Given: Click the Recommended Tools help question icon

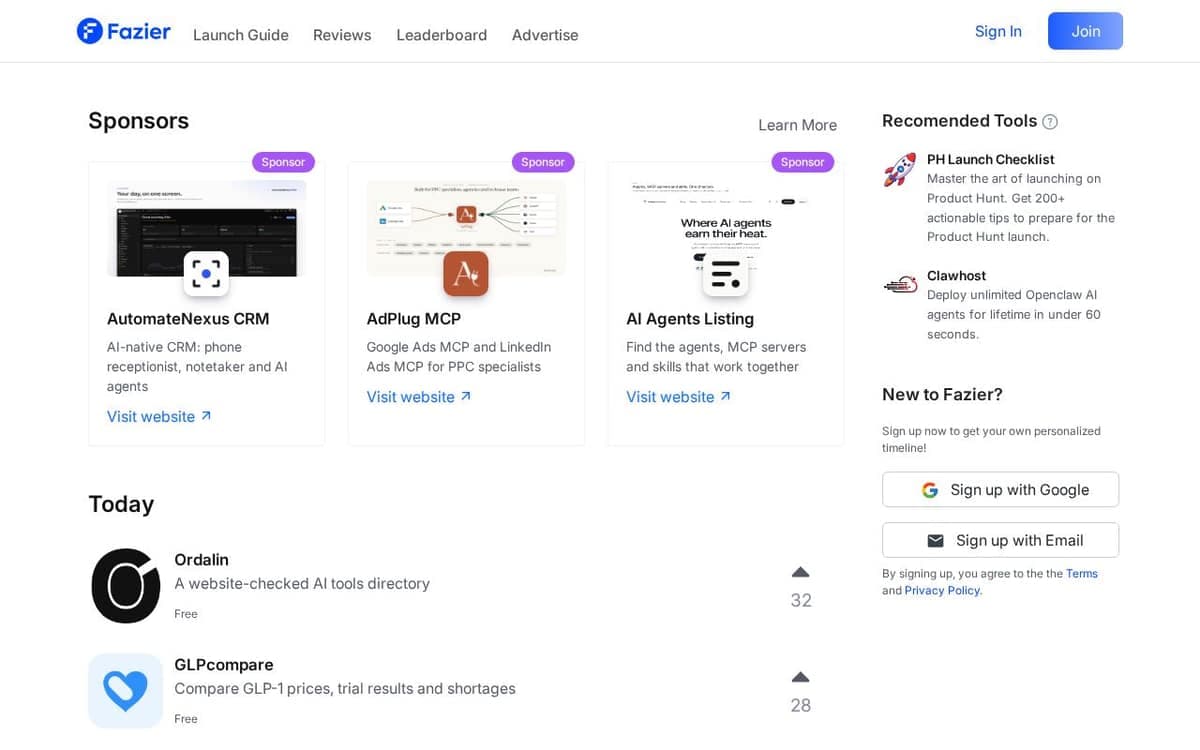Looking at the screenshot, I should point(1050,122).
